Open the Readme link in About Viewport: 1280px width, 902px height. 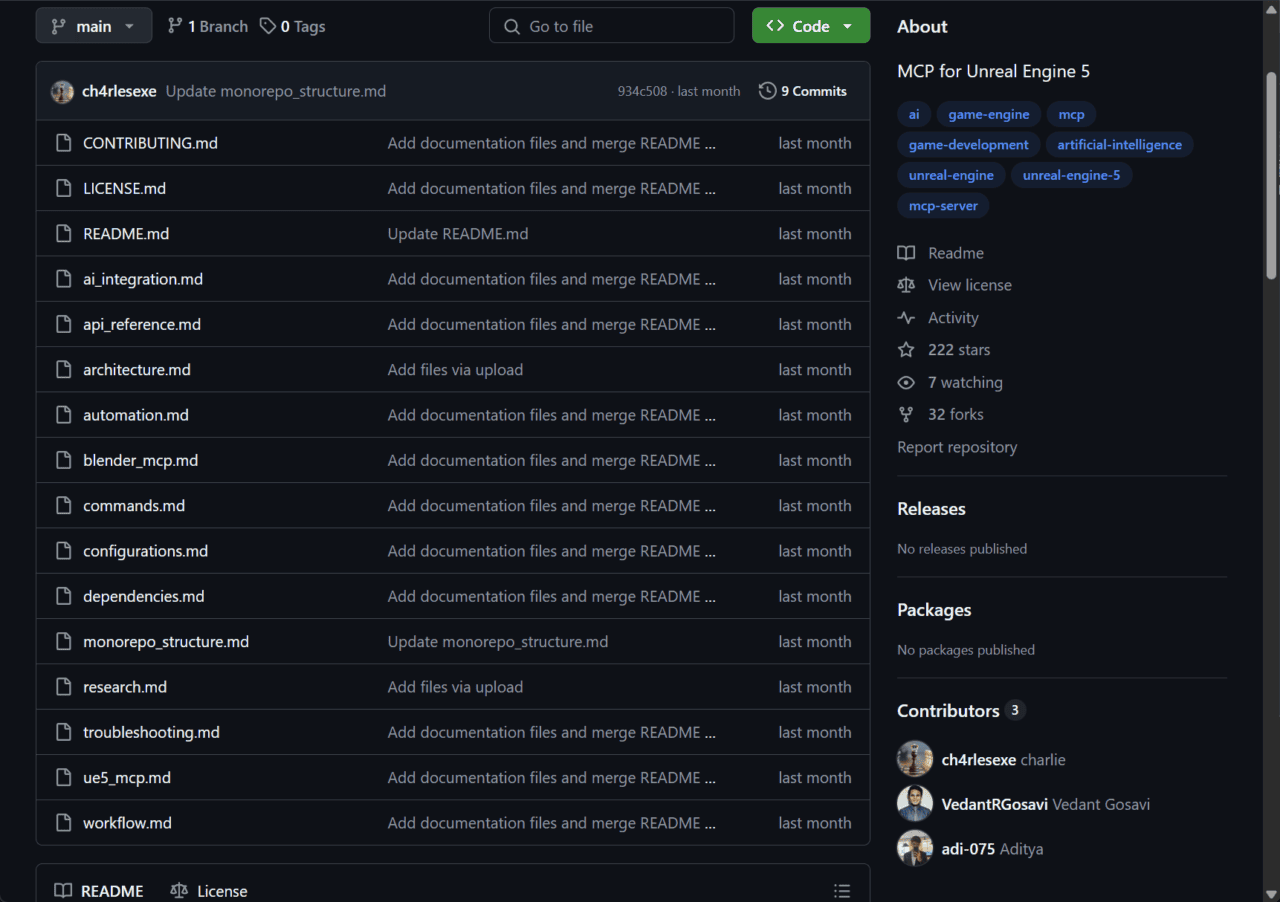[x=941, y=253]
